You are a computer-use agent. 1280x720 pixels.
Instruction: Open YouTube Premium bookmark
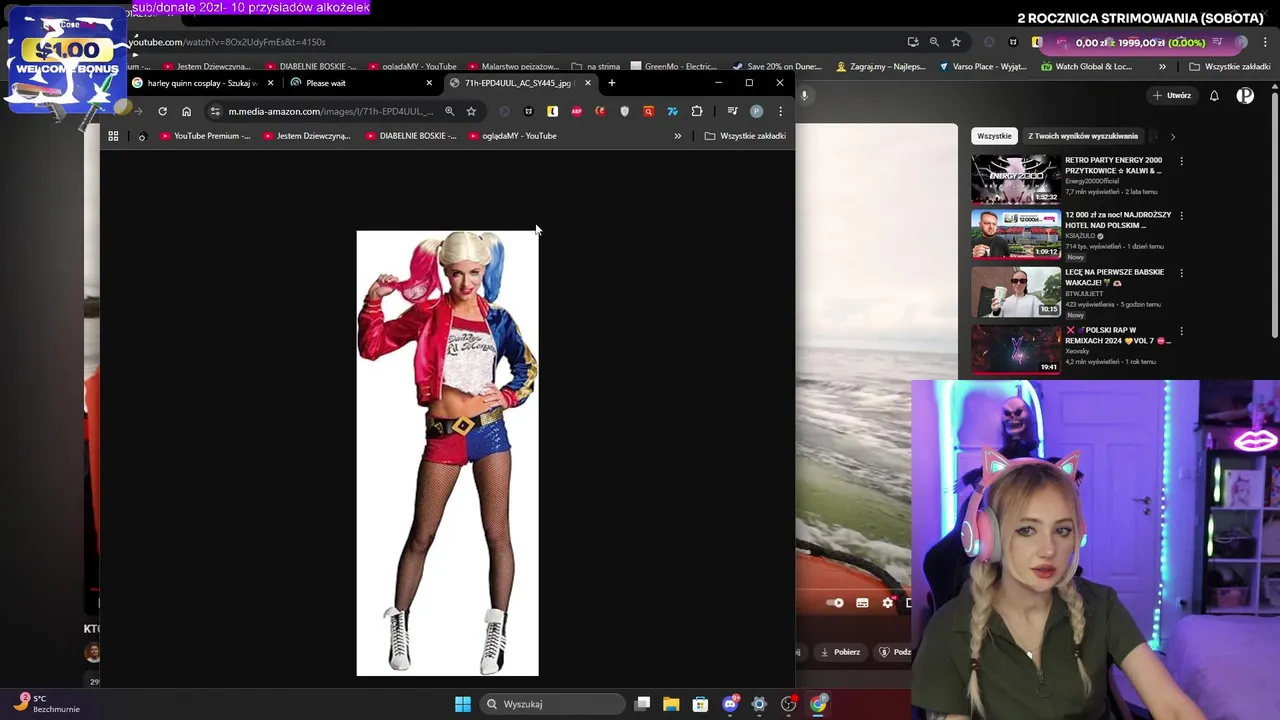206,136
